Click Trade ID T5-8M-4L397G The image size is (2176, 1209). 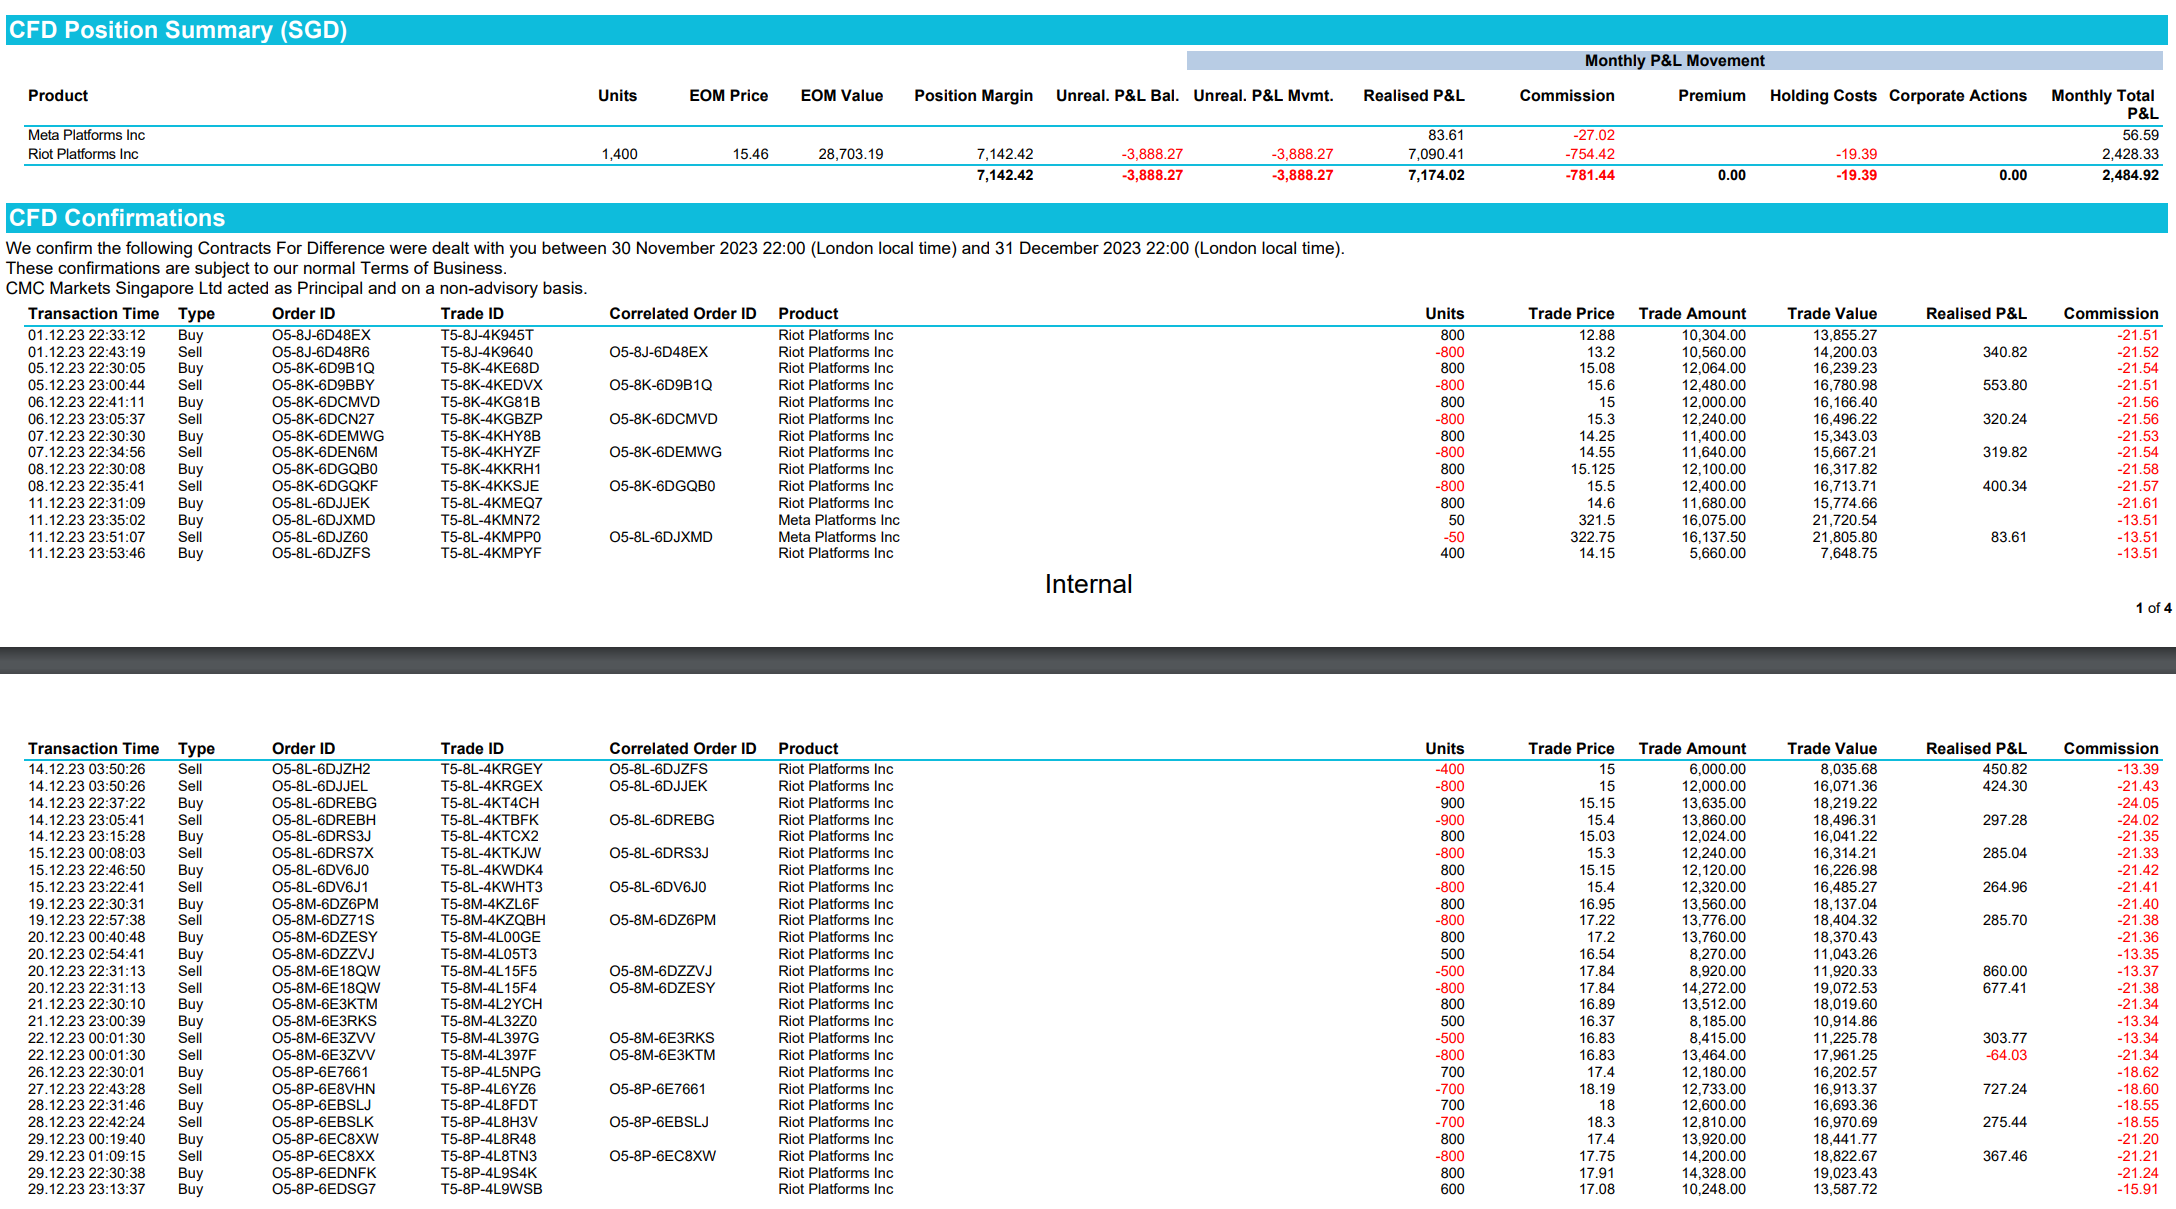490,1038
